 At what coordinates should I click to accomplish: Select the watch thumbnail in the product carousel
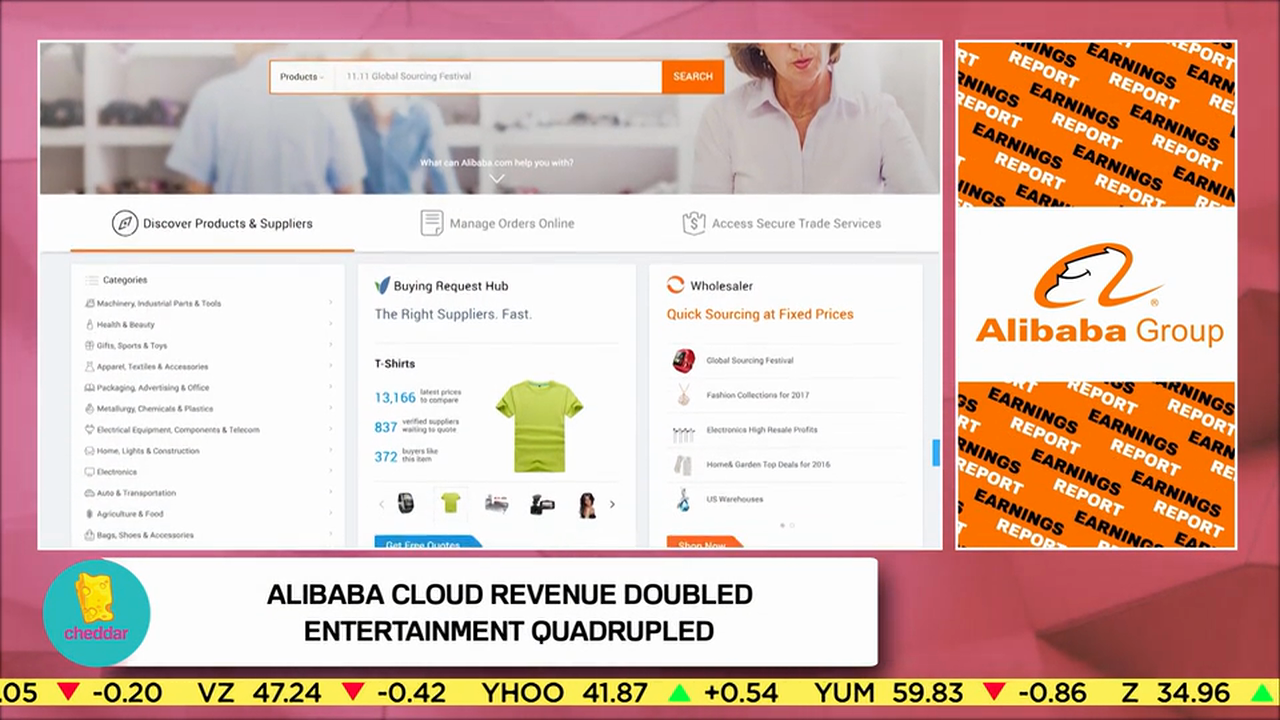pyautogui.click(x=406, y=503)
